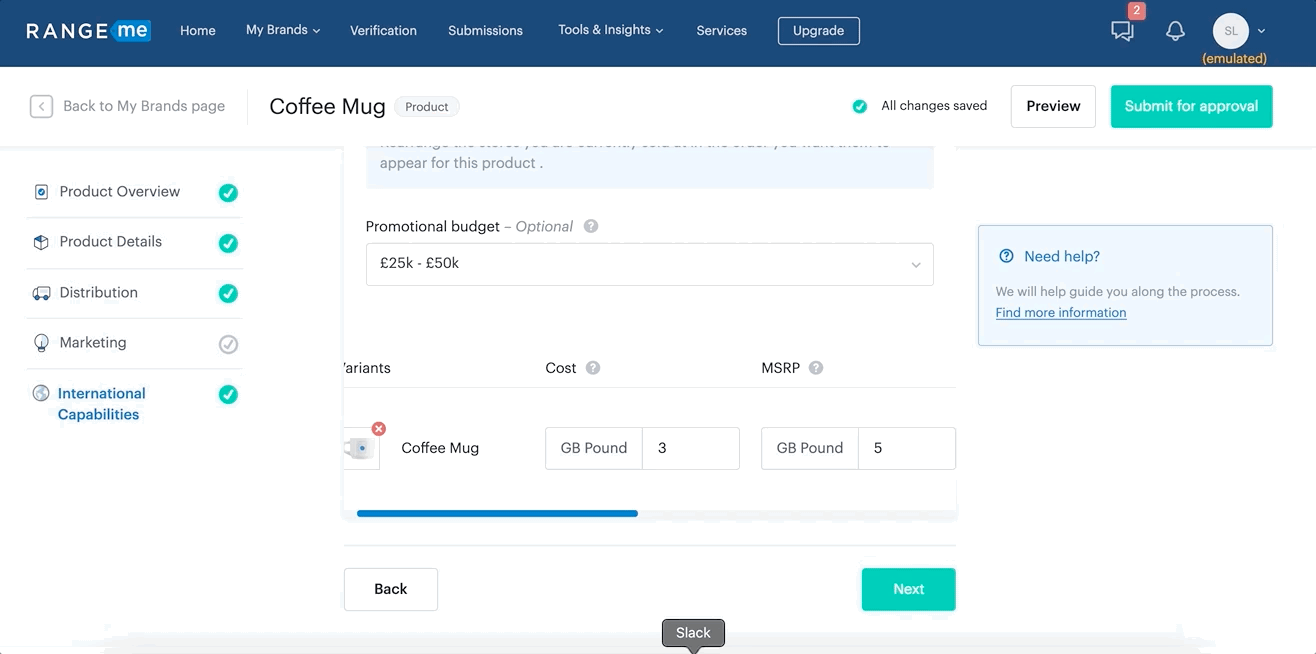Viewport: 1316px width, 654px height.
Task: Click the MSRP GB Pound currency label
Action: coord(810,448)
